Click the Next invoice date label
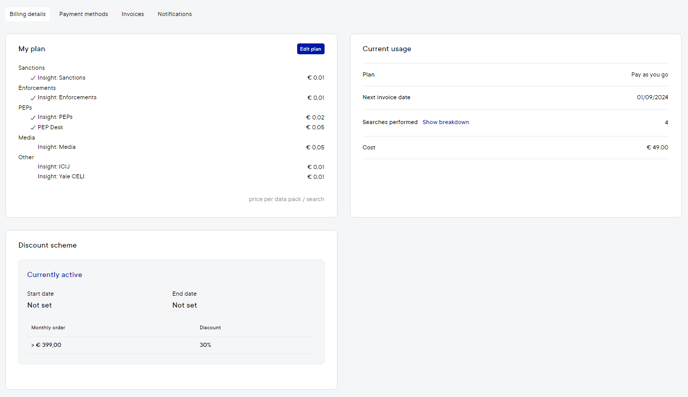 (386, 97)
